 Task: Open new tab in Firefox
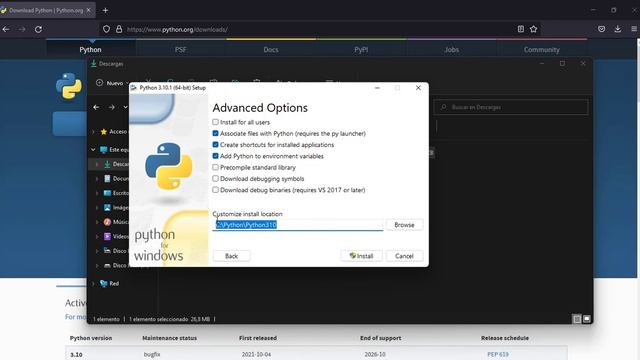tap(105, 10)
